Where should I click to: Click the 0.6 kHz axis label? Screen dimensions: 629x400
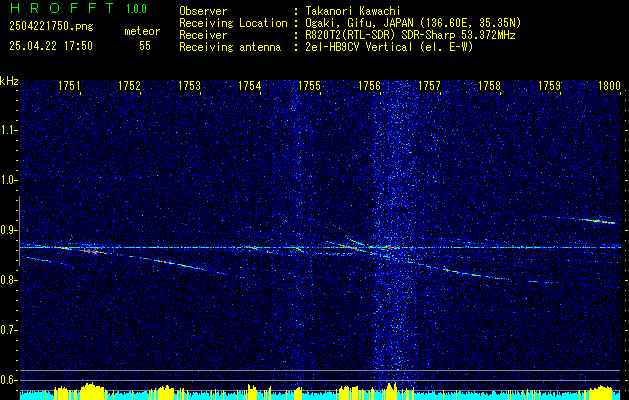pos(8,380)
